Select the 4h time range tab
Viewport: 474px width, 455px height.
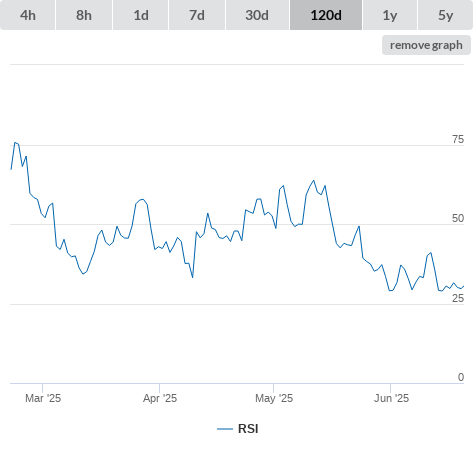[x=28, y=15]
